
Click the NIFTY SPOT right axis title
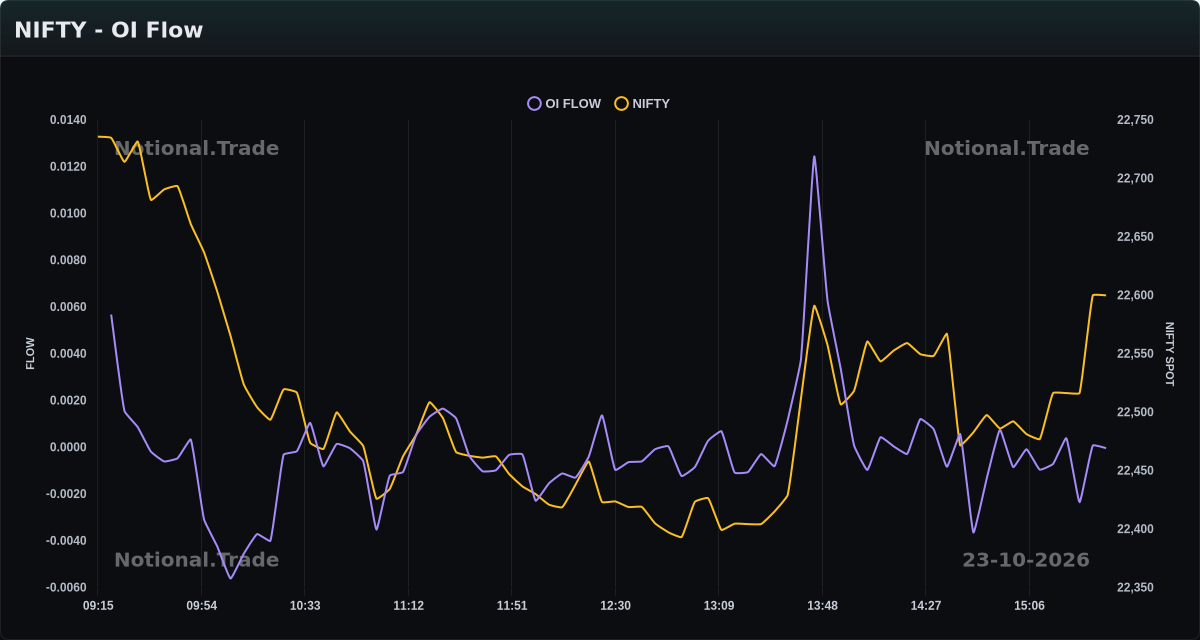(1170, 354)
